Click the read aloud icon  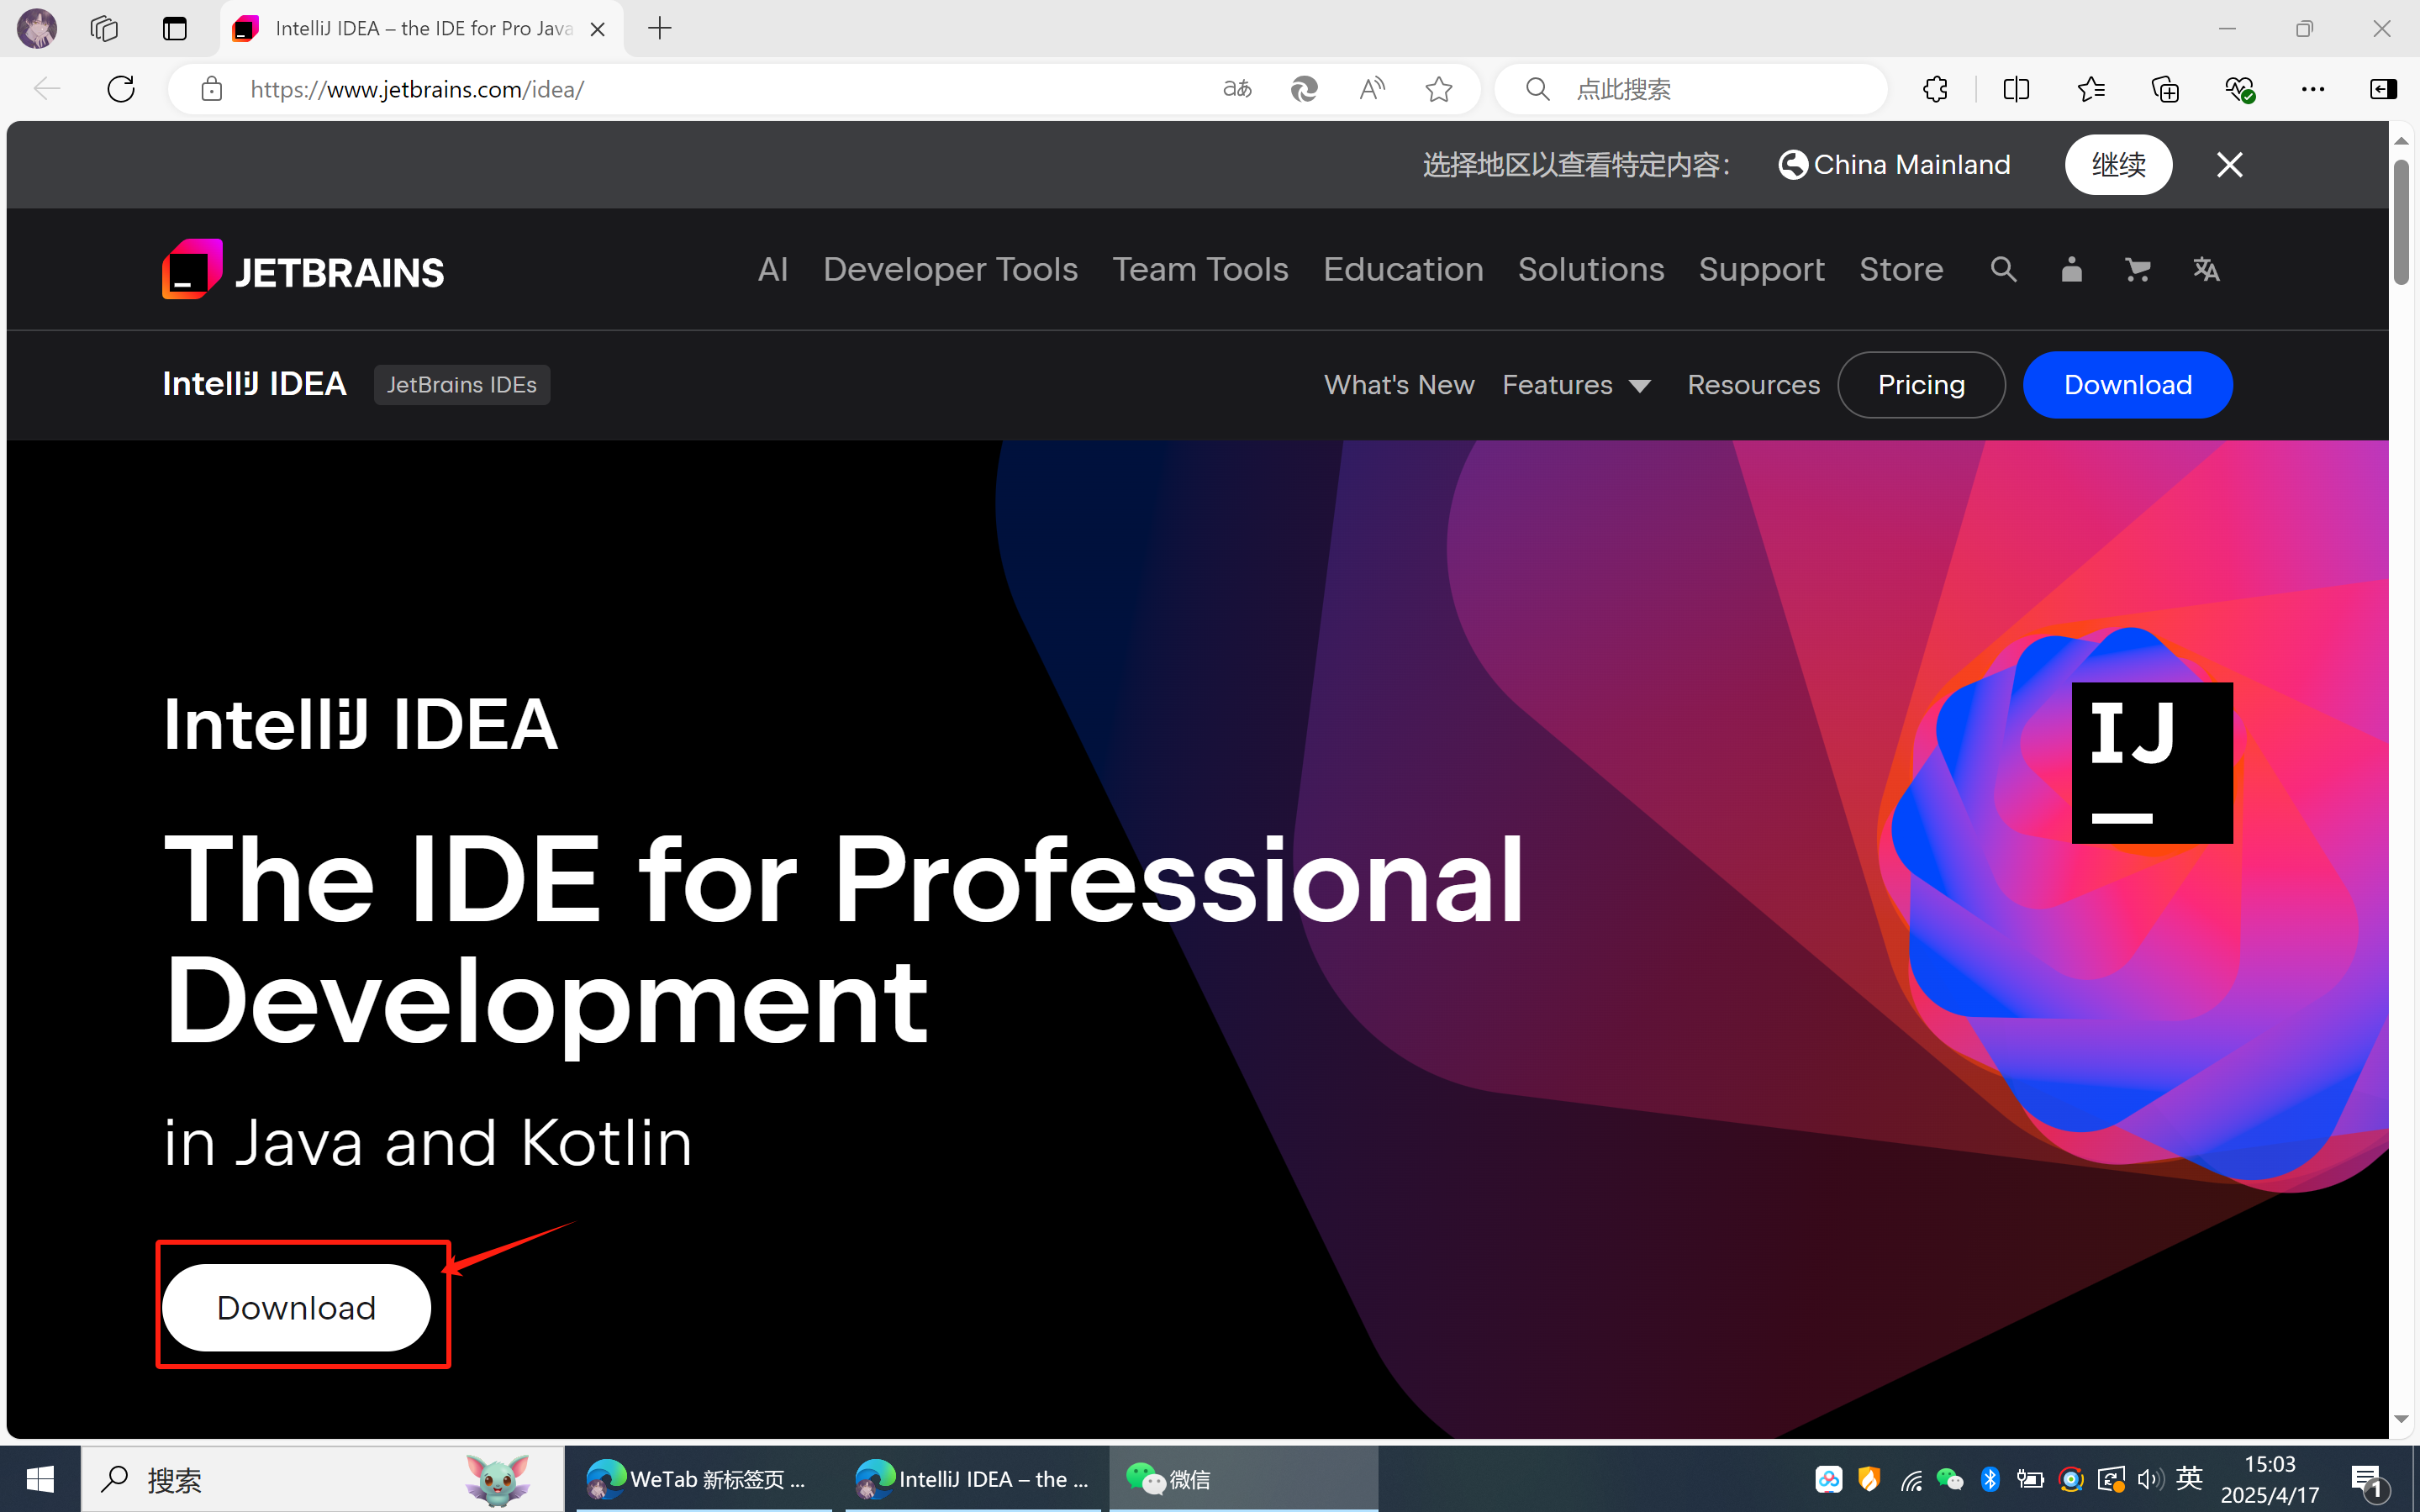coord(1372,89)
